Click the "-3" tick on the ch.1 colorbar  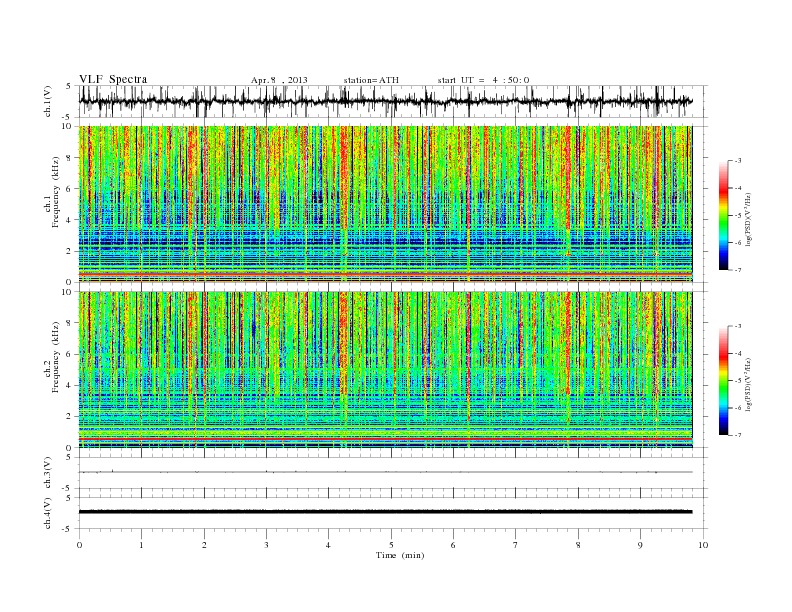point(737,161)
